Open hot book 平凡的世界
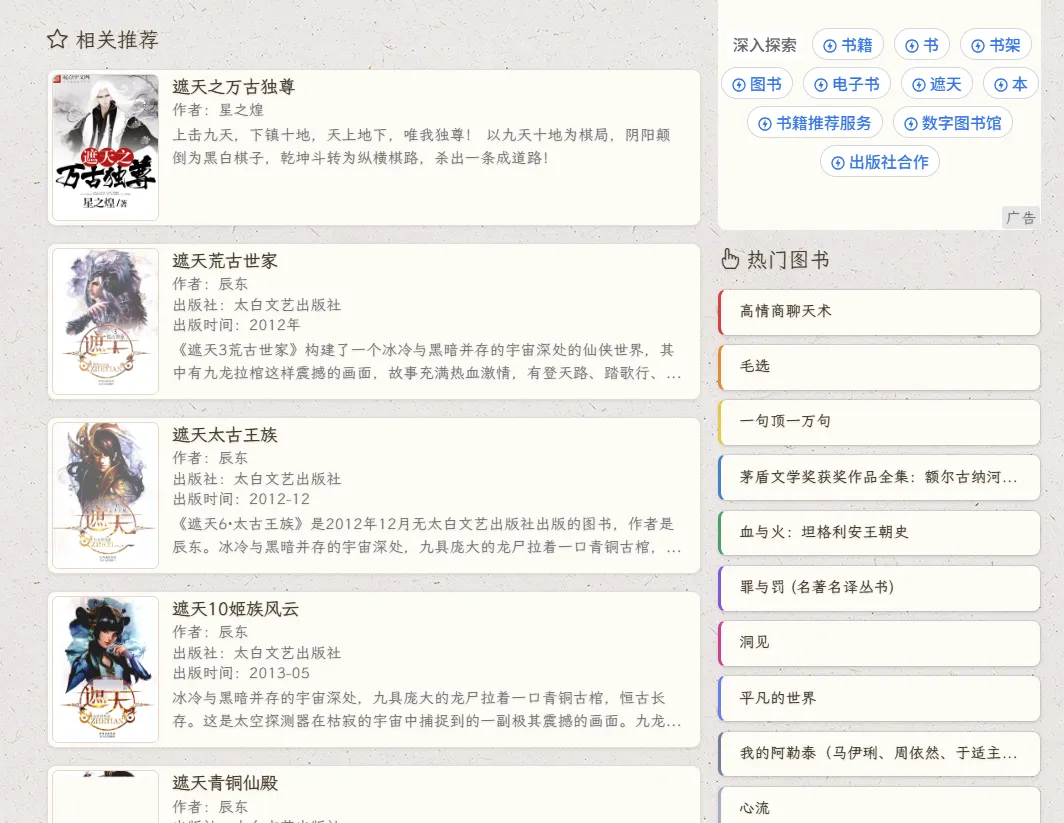Image resolution: width=1064 pixels, height=823 pixels. coord(879,698)
